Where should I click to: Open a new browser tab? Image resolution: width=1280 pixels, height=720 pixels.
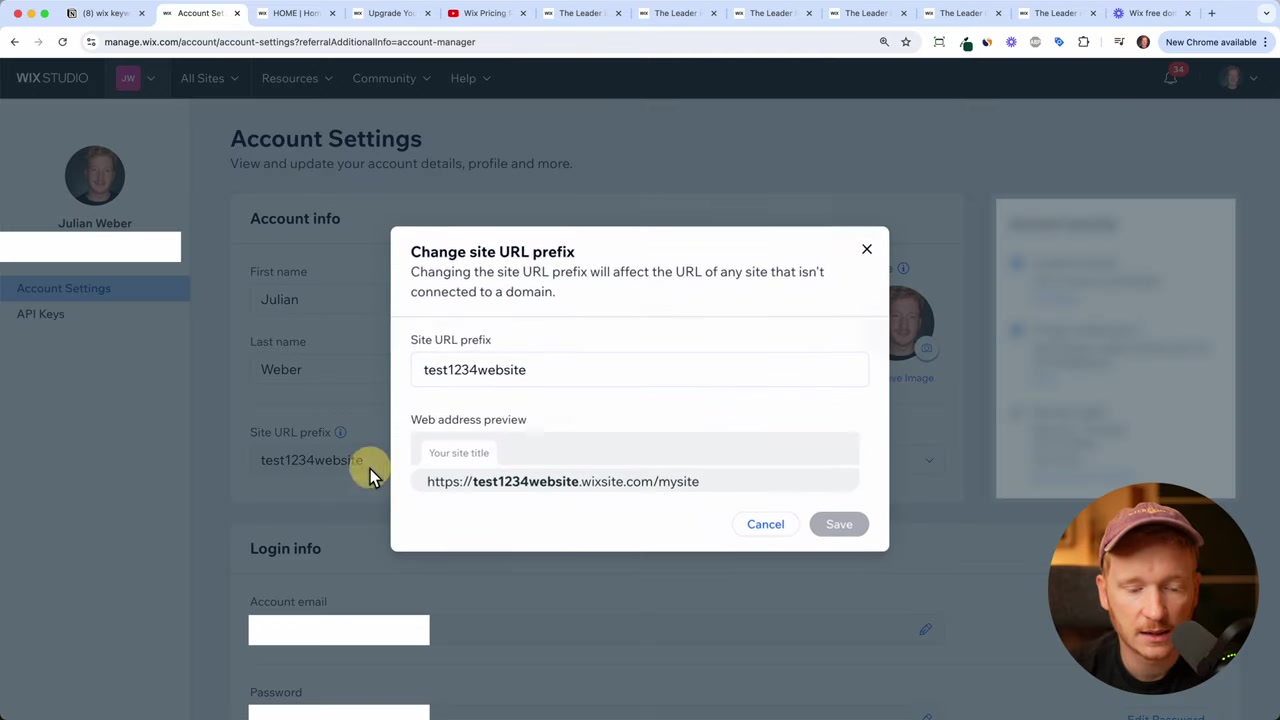[x=1212, y=13]
